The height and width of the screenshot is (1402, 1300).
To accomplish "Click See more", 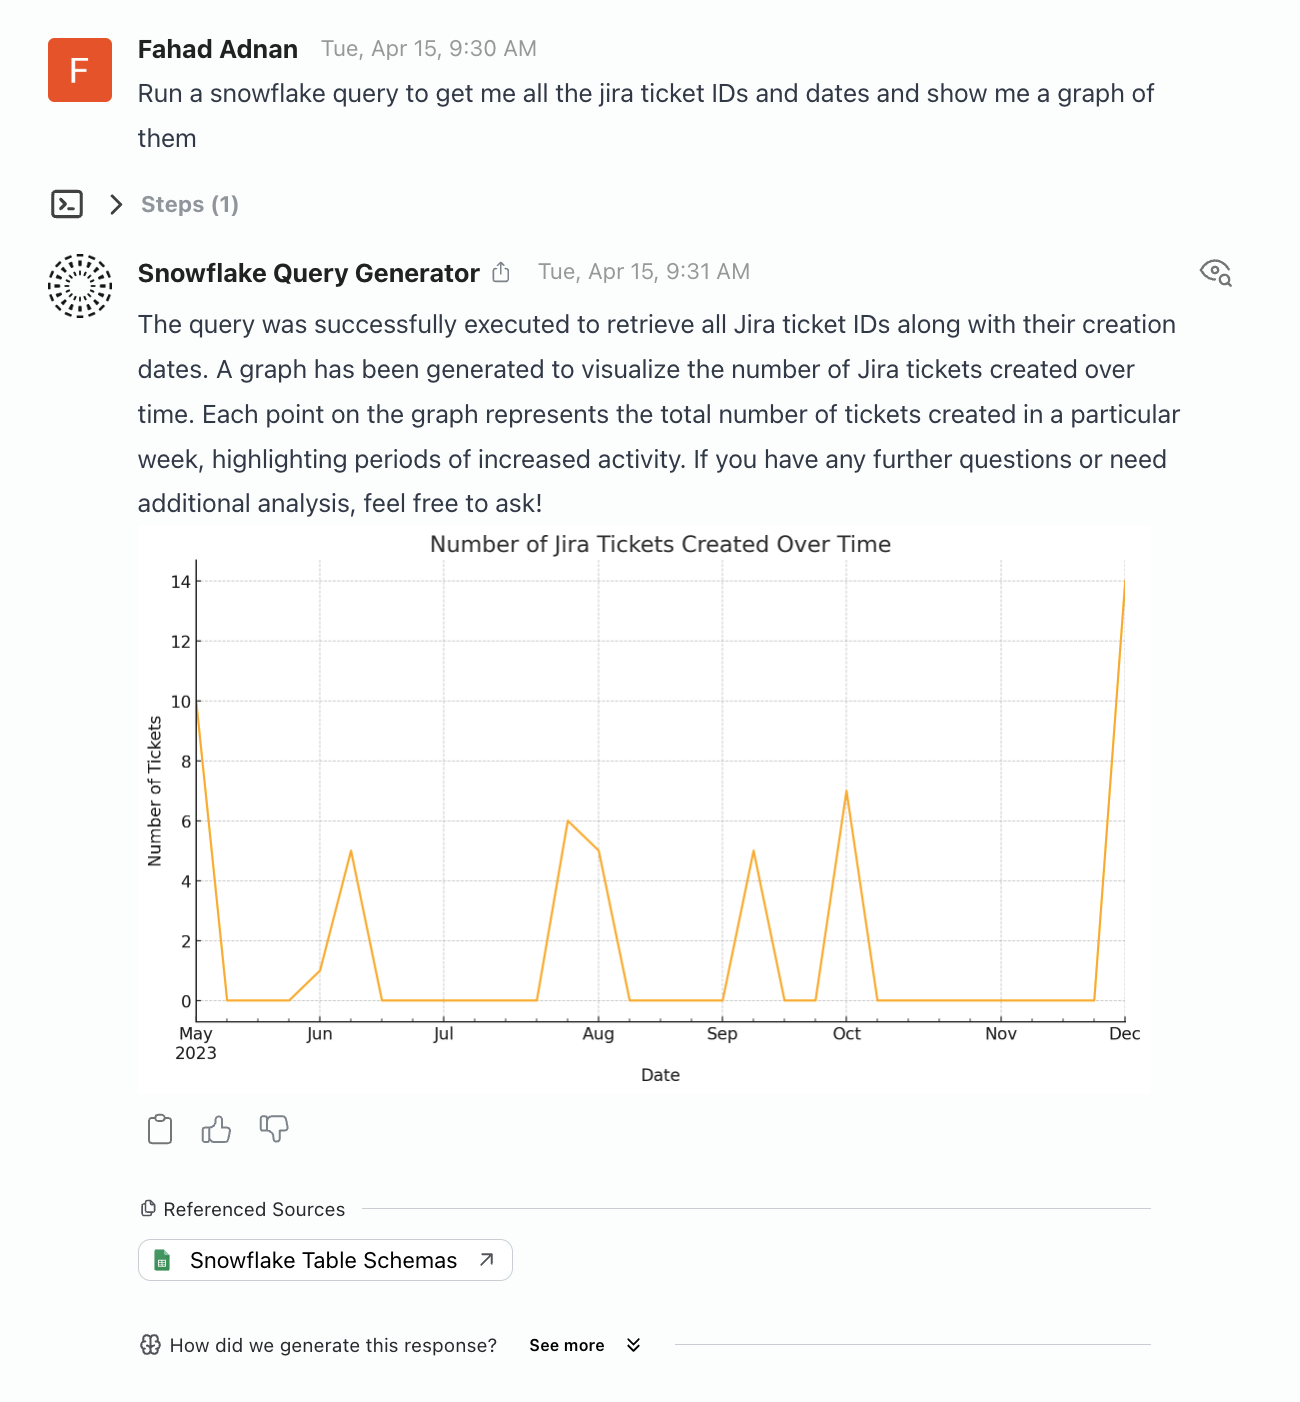I will 566,1345.
